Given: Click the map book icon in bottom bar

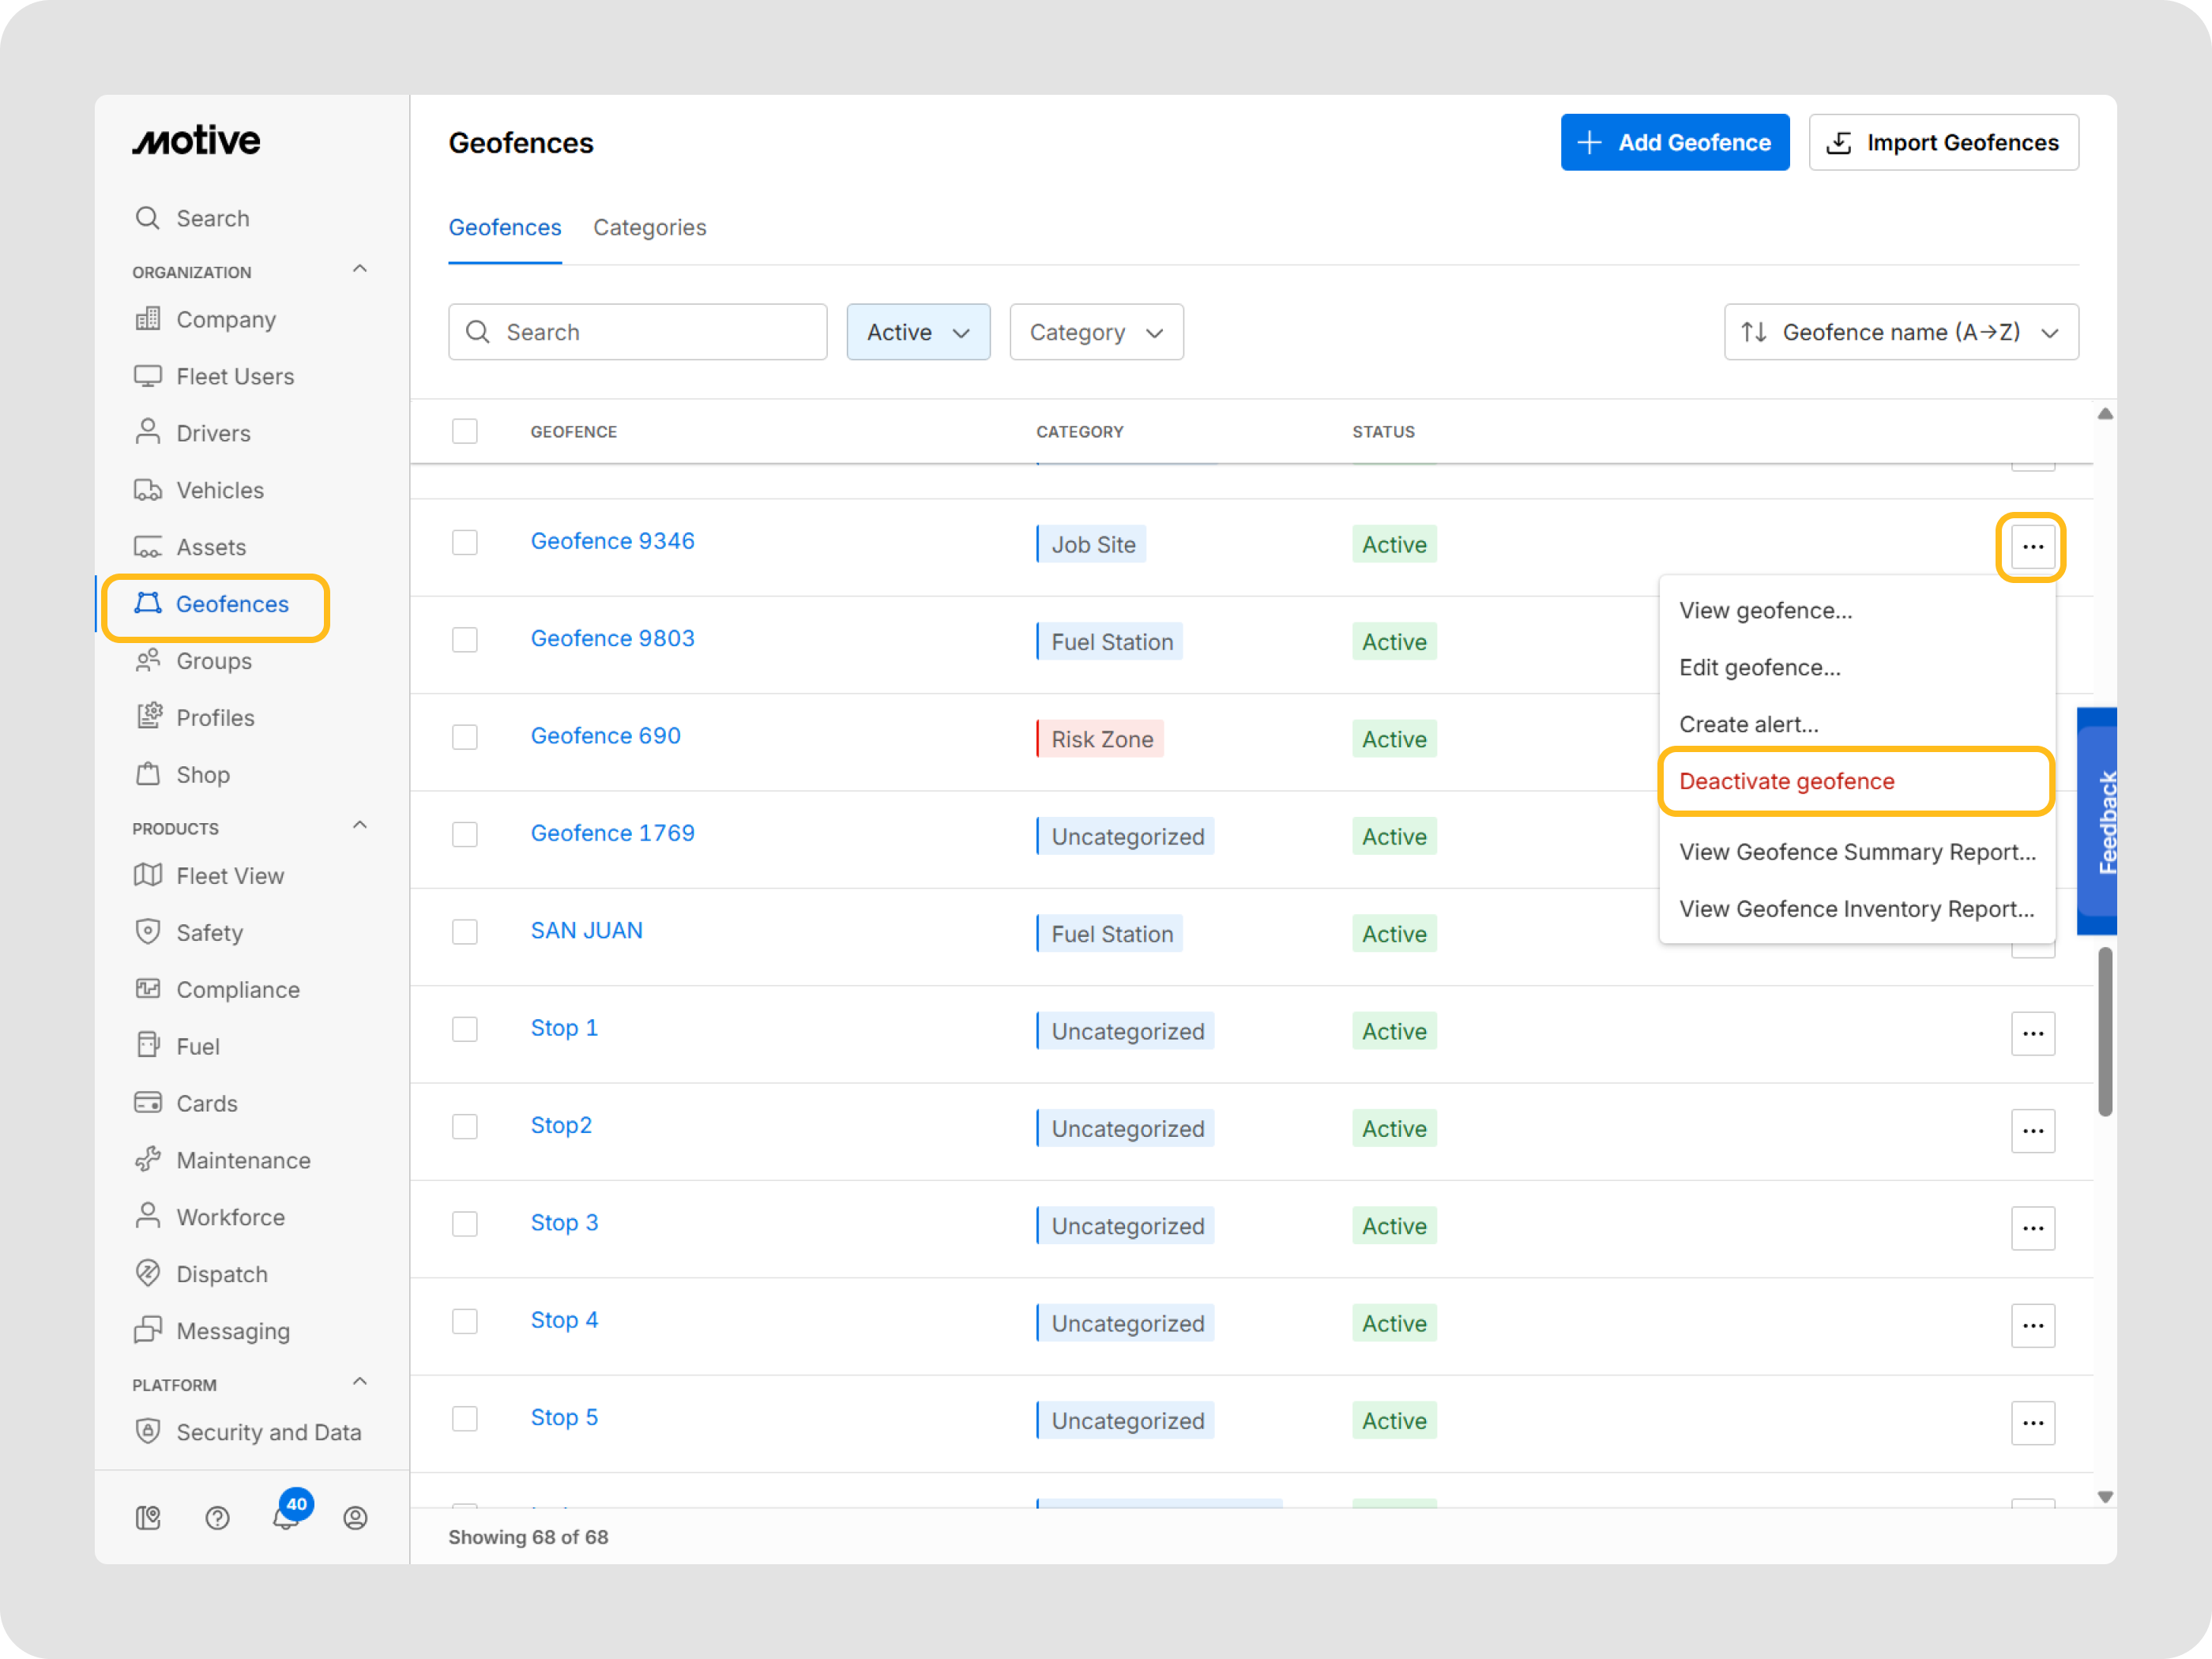Looking at the screenshot, I should 148,1518.
